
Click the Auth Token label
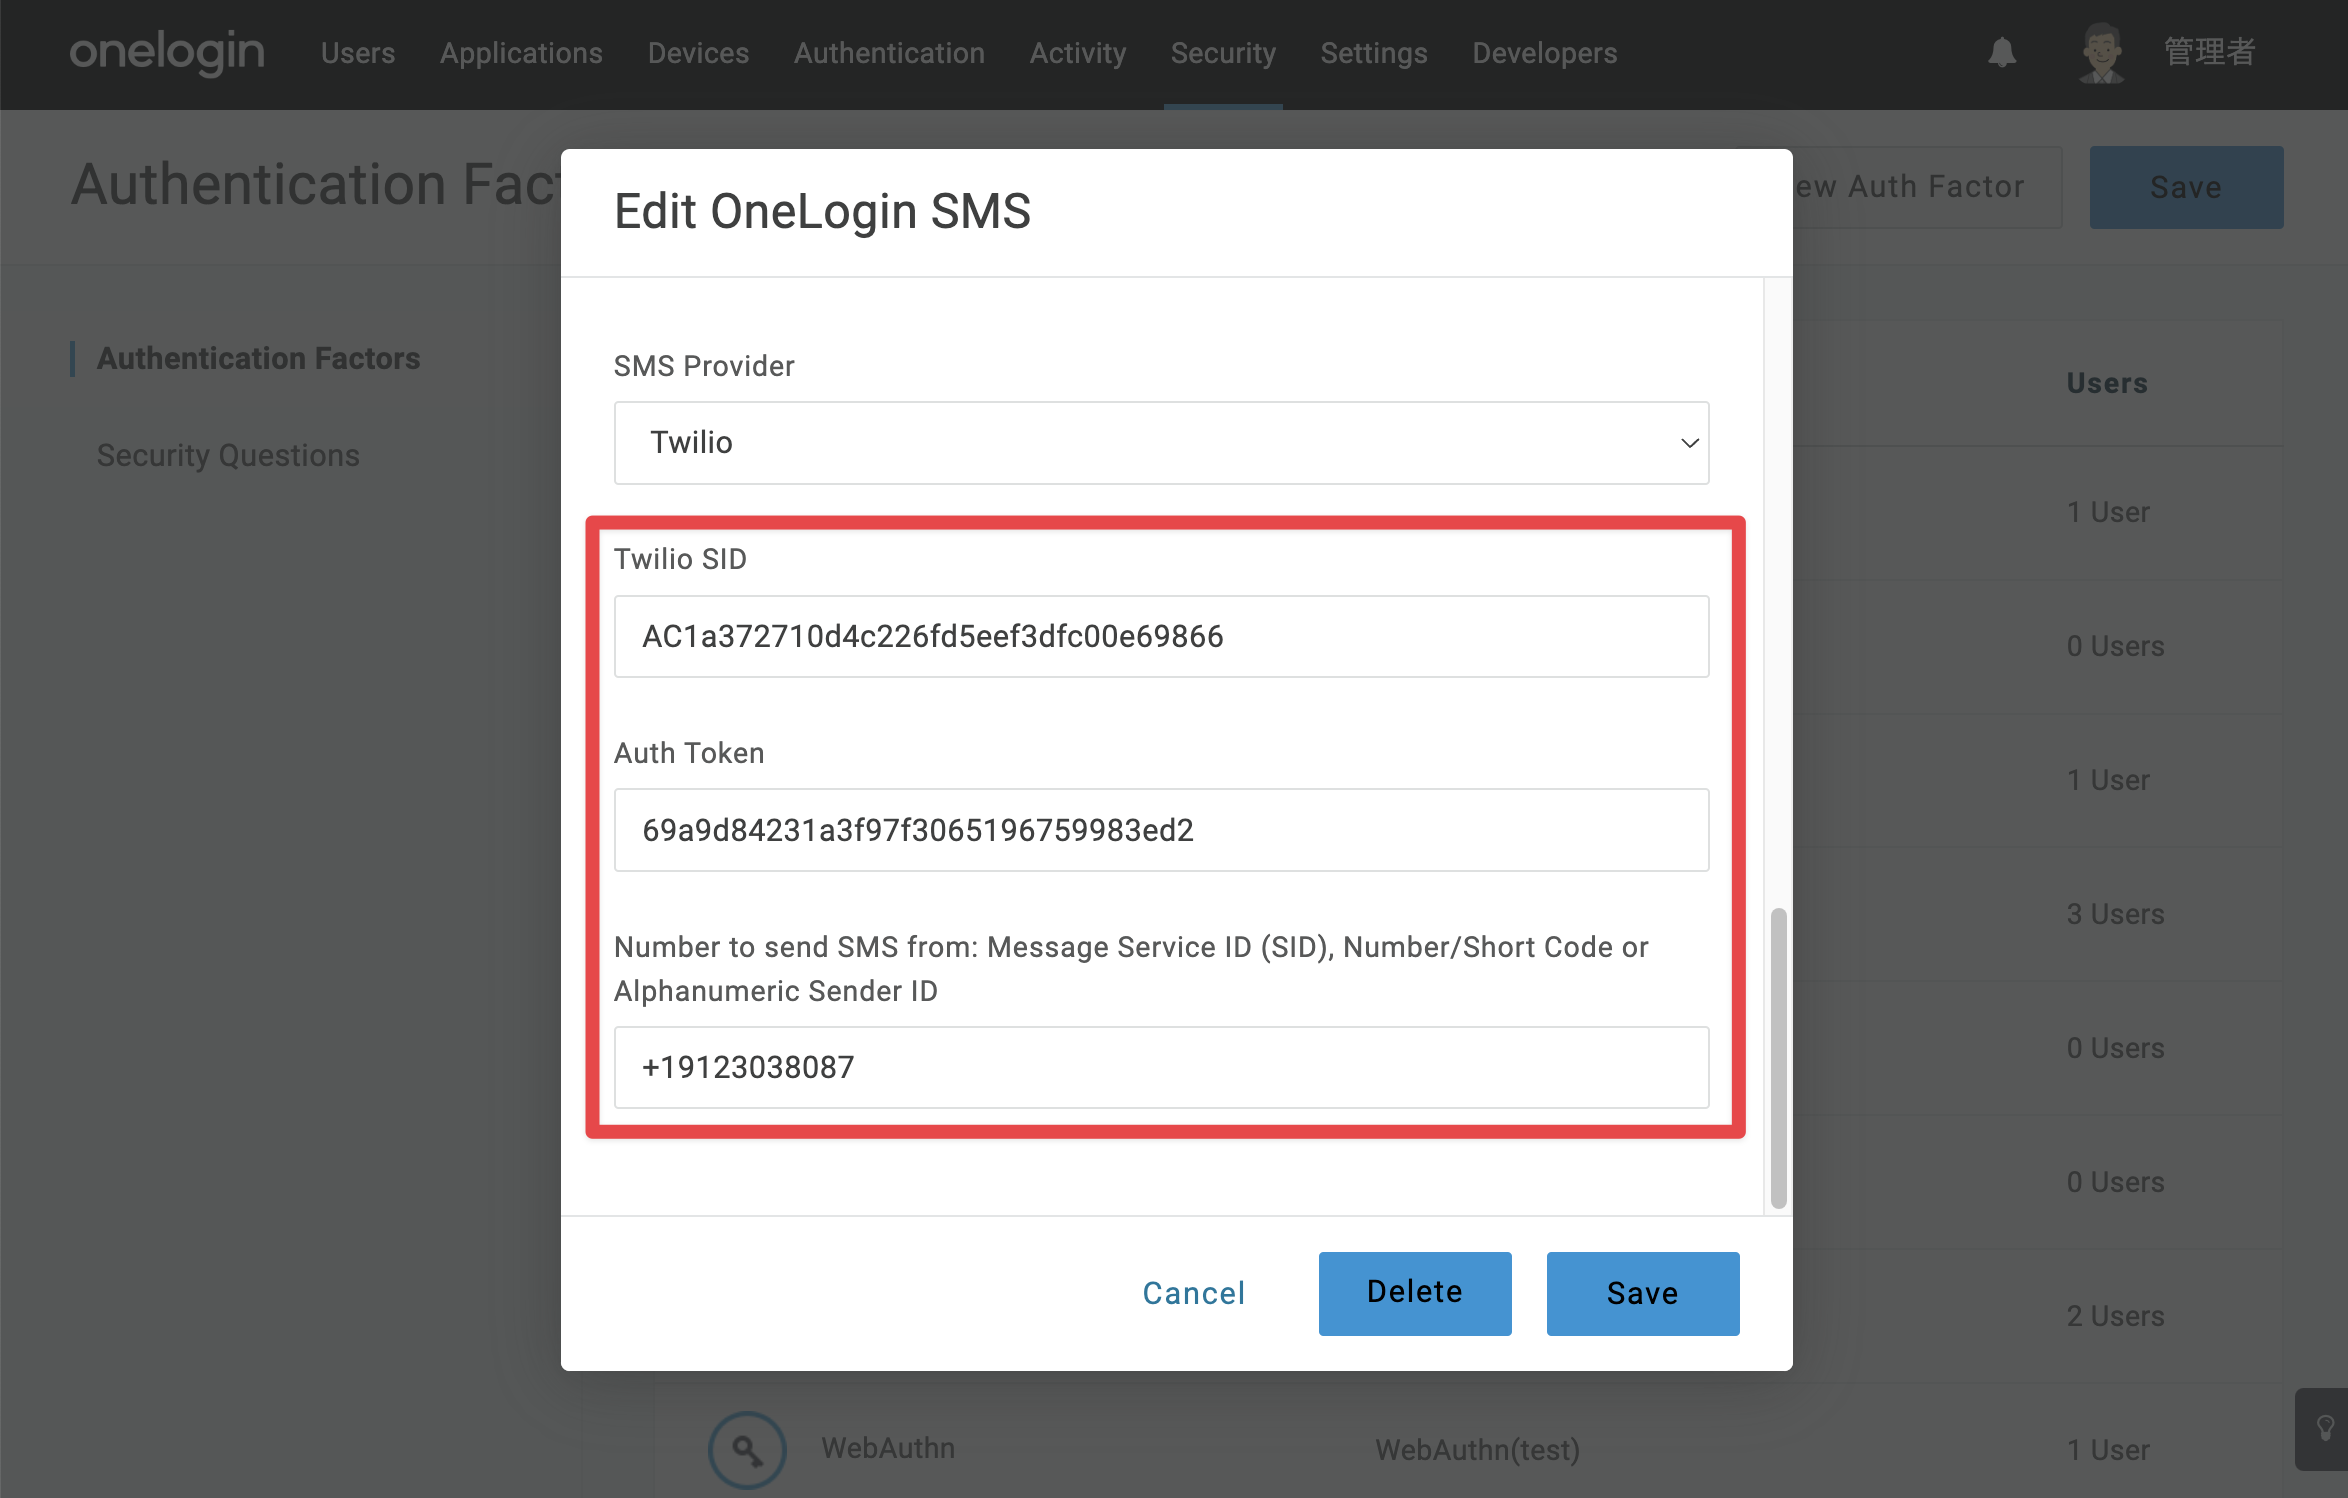click(x=689, y=753)
